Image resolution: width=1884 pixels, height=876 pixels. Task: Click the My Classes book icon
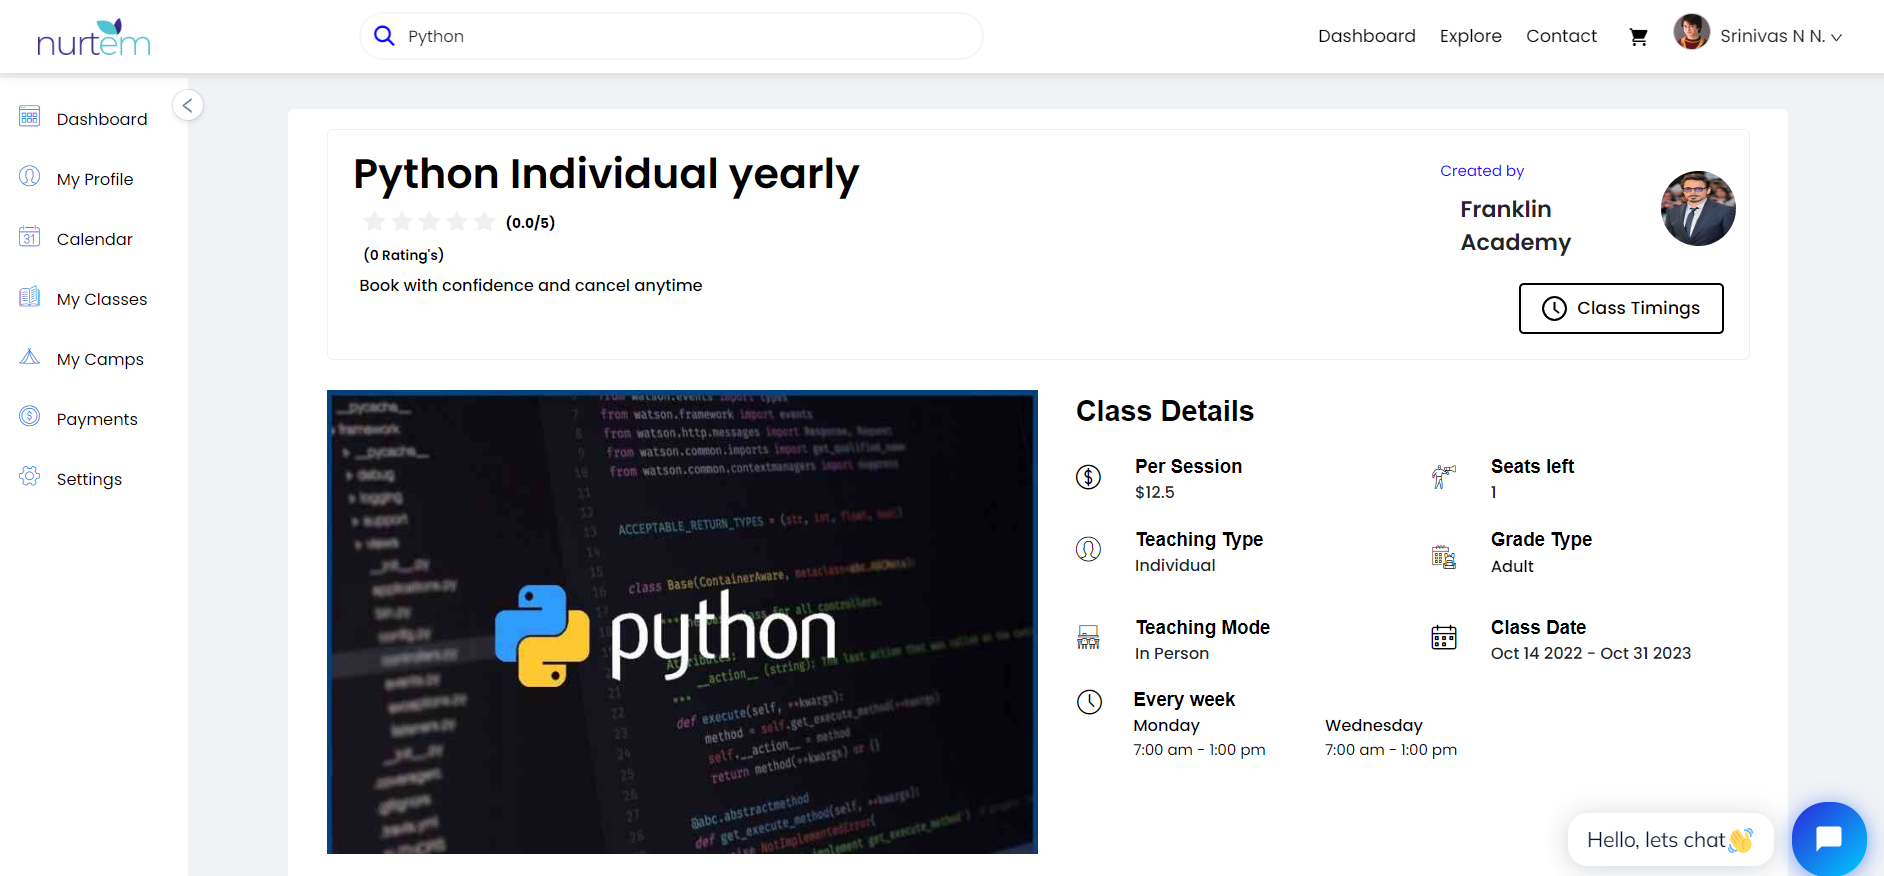point(30,297)
